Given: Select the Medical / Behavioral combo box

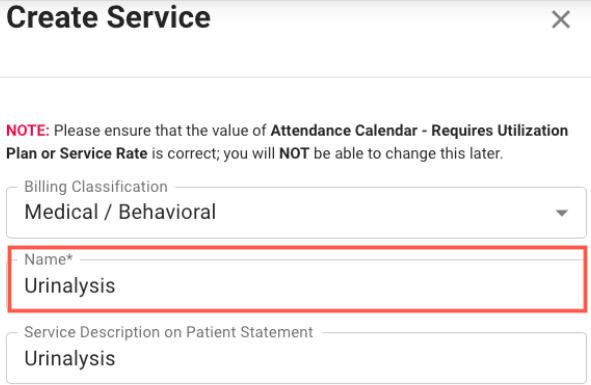Looking at the screenshot, I should 296,213.
